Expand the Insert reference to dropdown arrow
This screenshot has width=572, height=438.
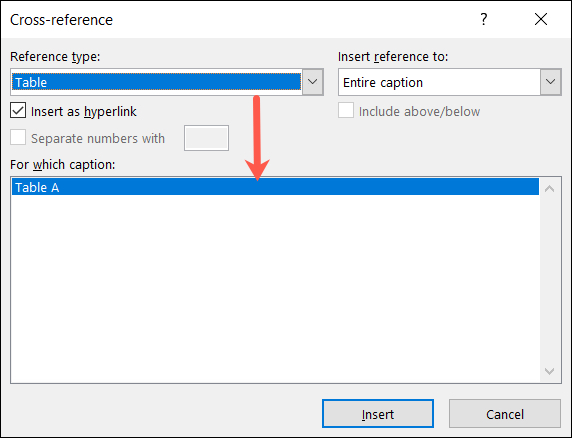tap(550, 82)
